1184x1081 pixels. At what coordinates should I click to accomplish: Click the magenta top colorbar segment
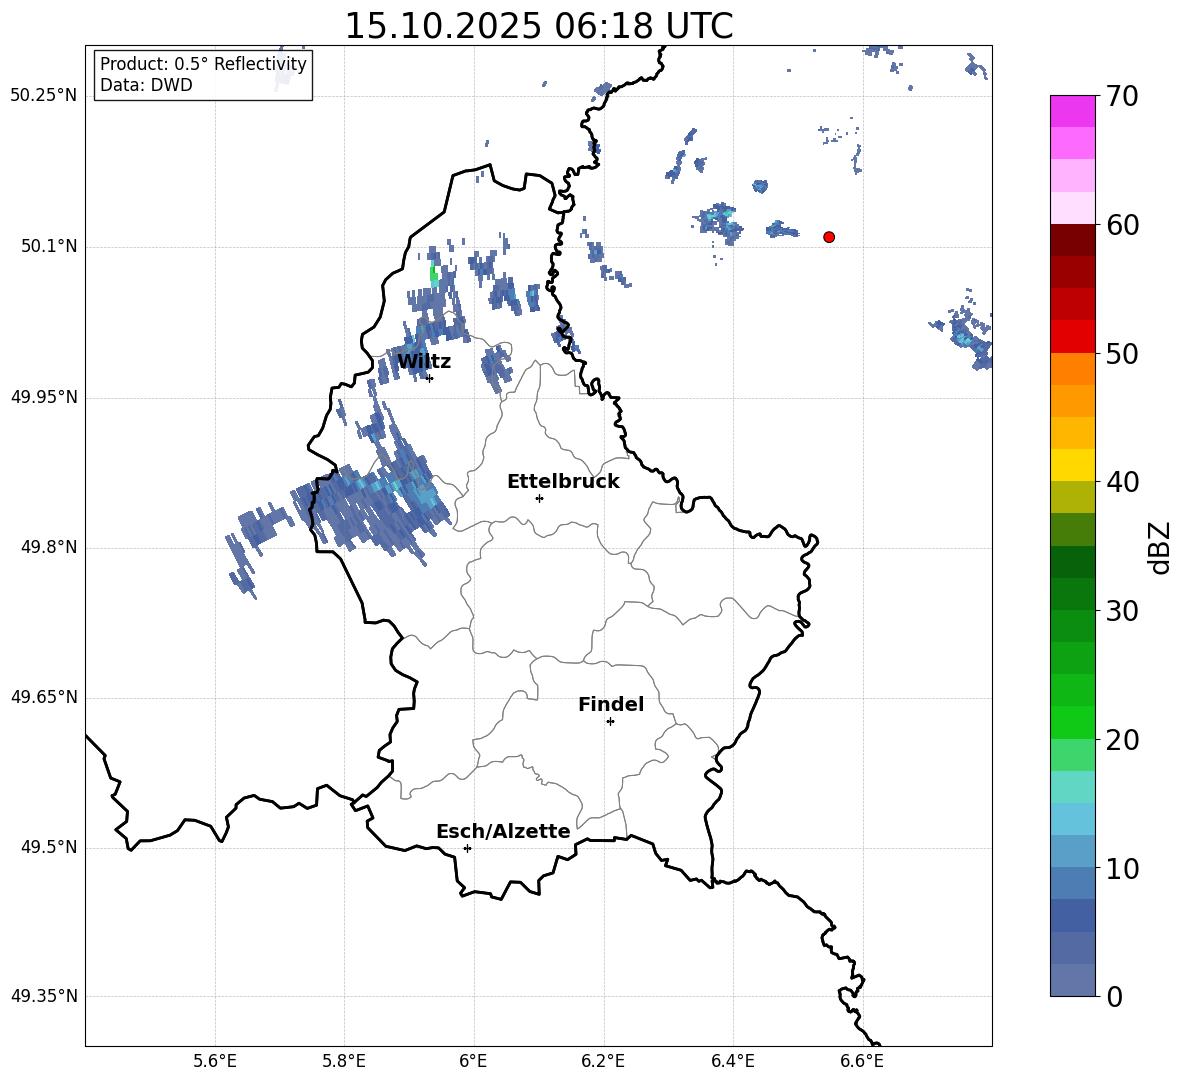(1073, 112)
